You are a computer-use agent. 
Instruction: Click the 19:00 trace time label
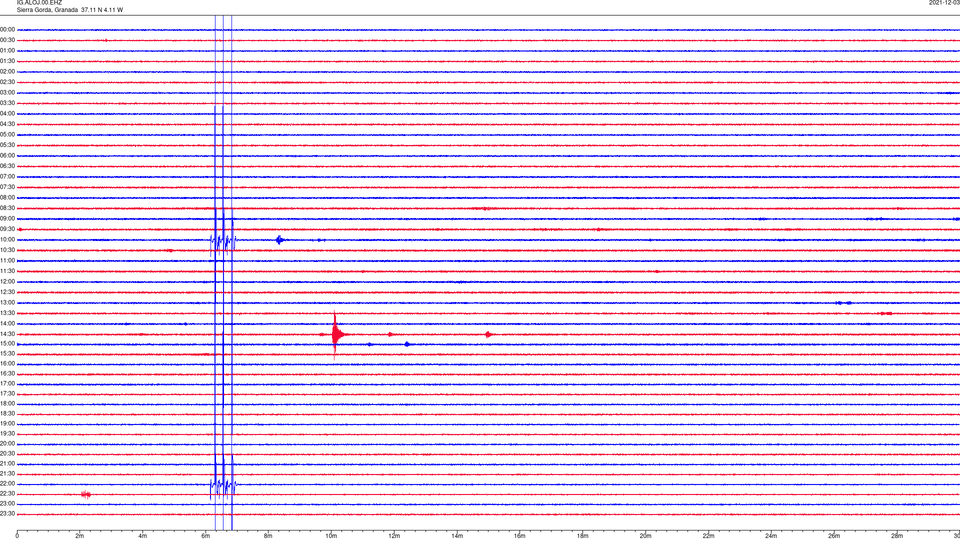(7, 424)
